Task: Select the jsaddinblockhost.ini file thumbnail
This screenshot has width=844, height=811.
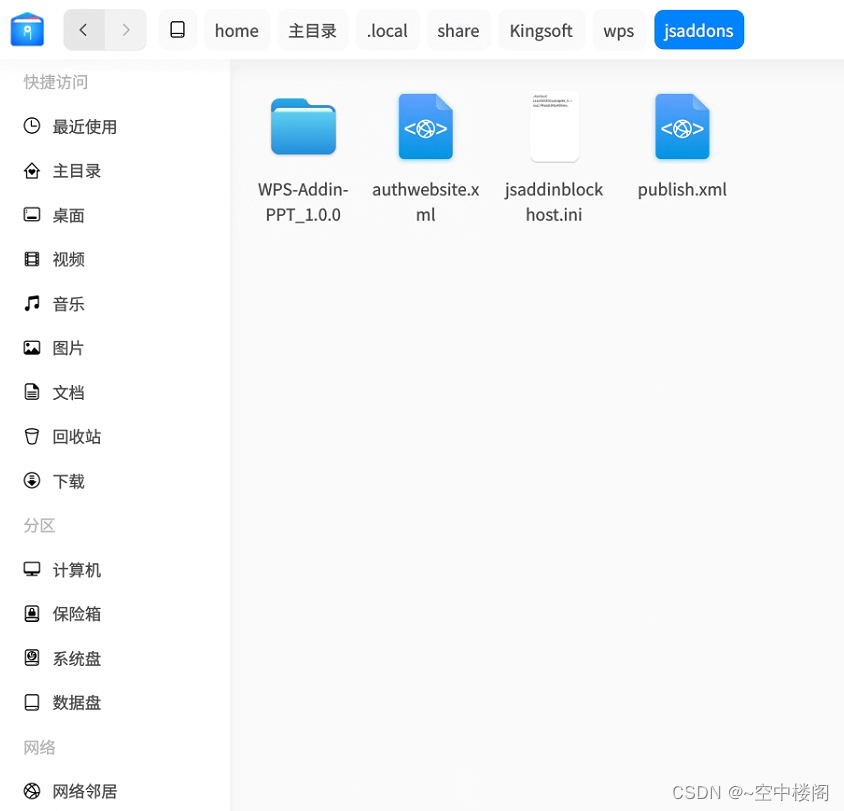Action: [554, 127]
